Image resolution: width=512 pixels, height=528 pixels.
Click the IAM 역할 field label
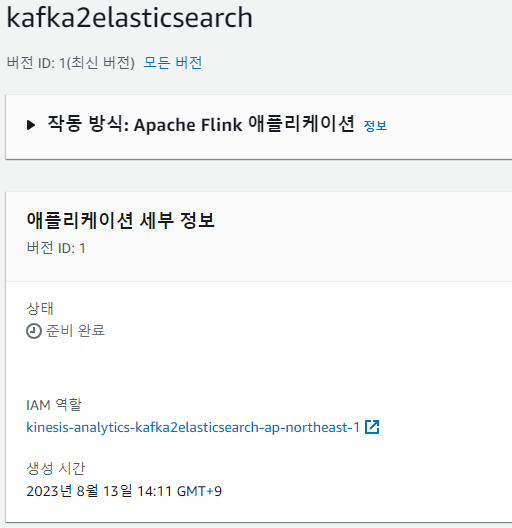(54, 404)
